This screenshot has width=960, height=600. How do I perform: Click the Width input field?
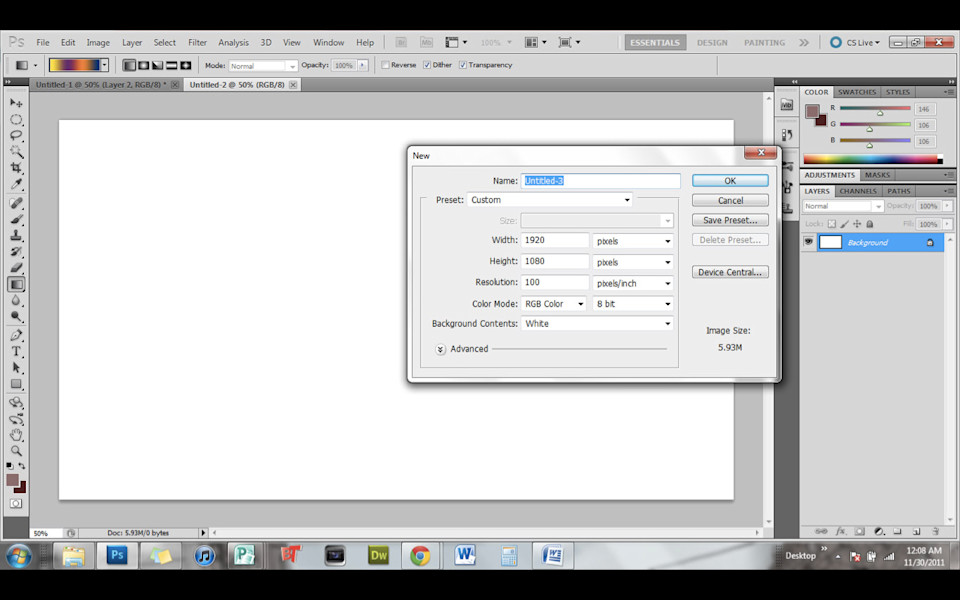[555, 241]
